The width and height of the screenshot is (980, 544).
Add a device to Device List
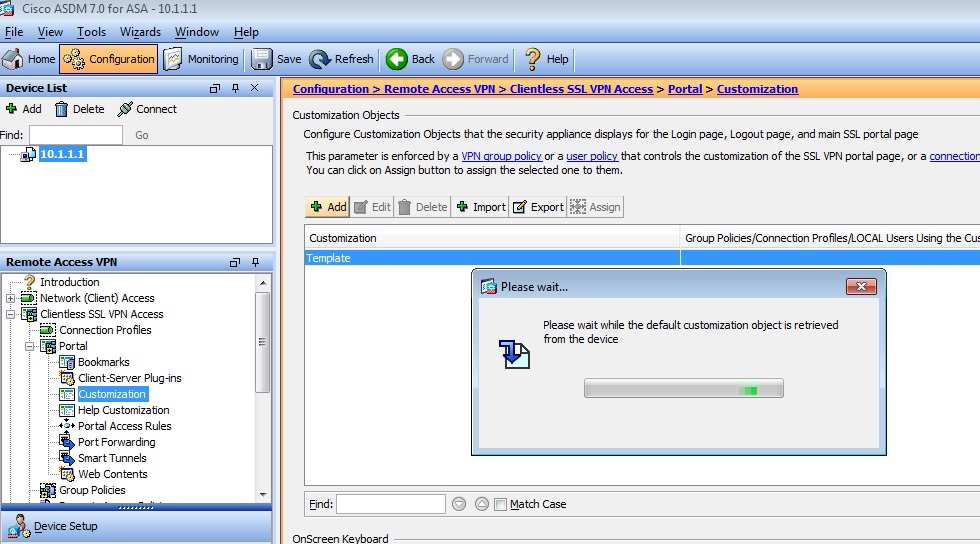pos(24,109)
